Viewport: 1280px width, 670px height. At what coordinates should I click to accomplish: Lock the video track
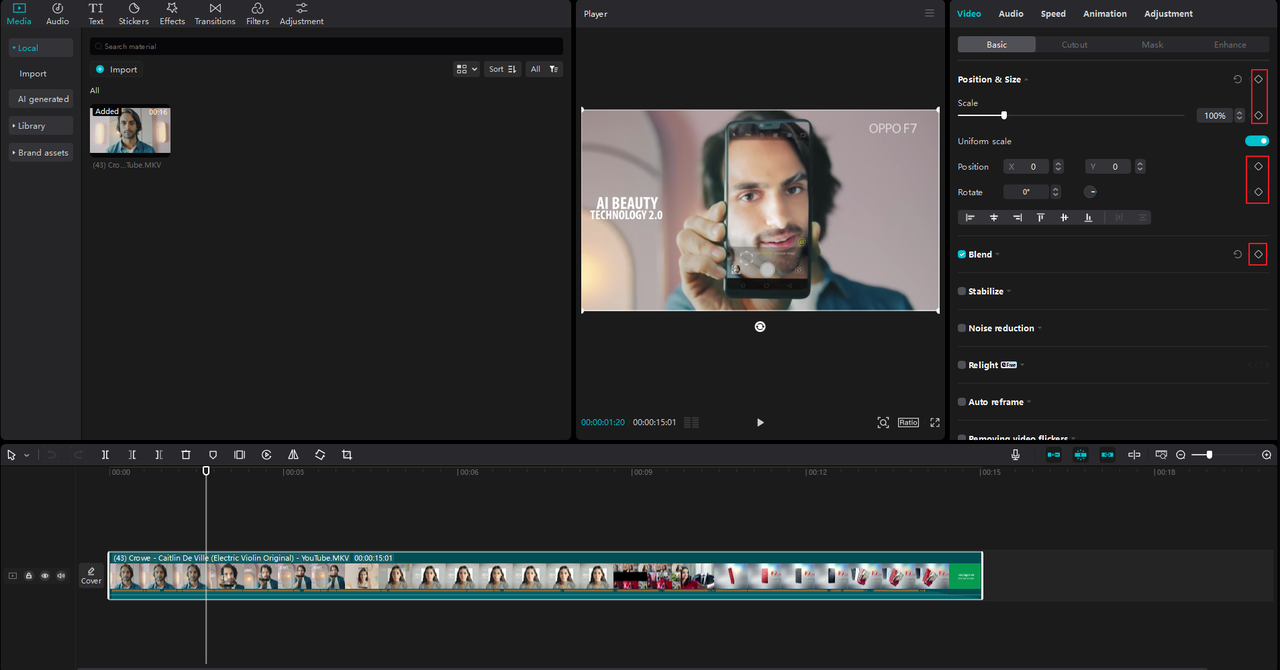29,576
